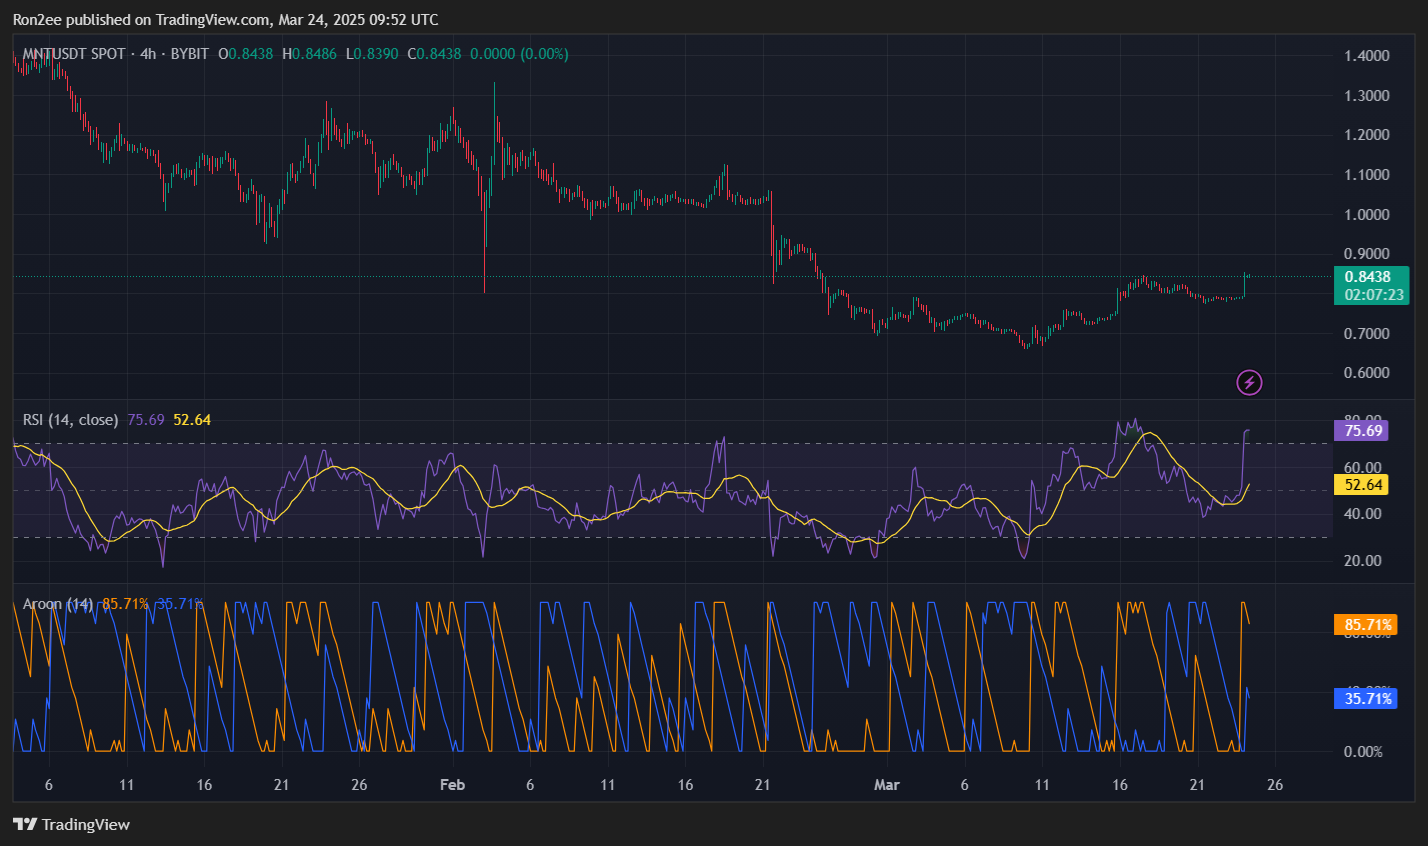Image resolution: width=1428 pixels, height=846 pixels.
Task: Click the purple 75.69 RSI value tag
Action: [x=1363, y=431]
